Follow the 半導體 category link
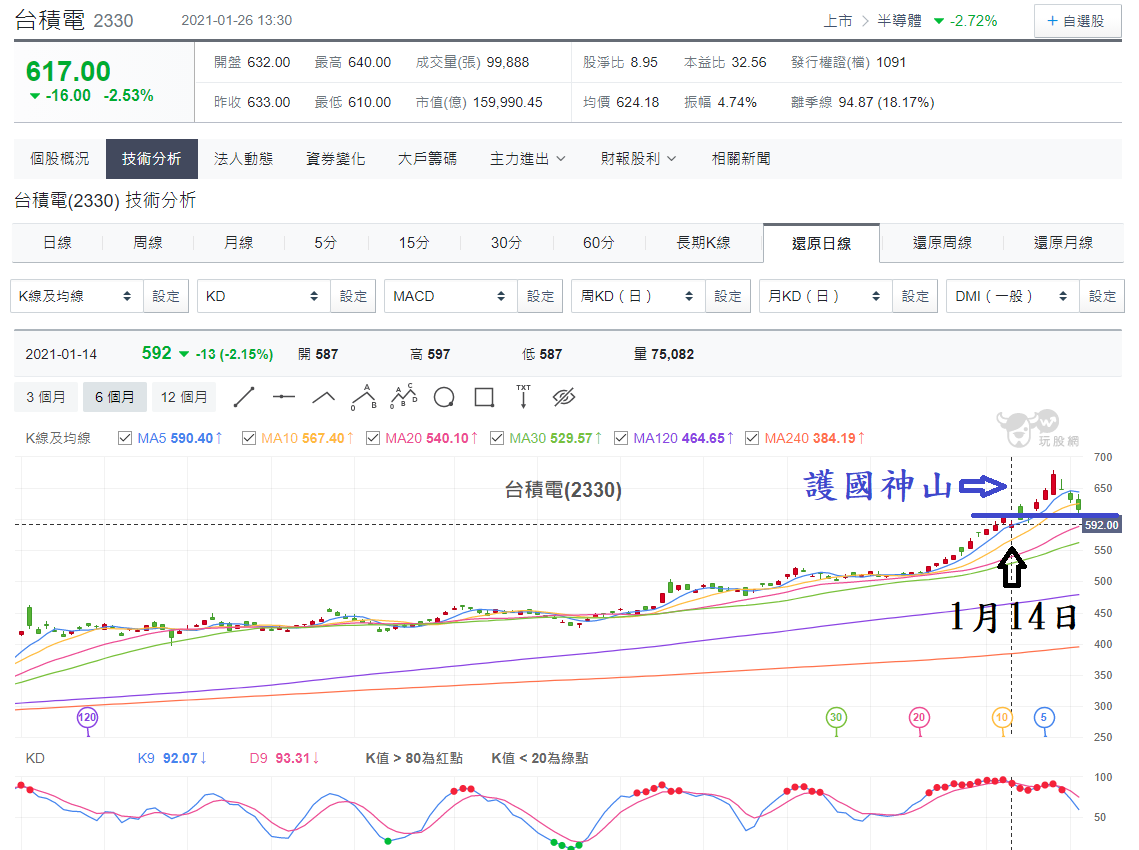Screen dimensions: 1139x850 pos(899,21)
